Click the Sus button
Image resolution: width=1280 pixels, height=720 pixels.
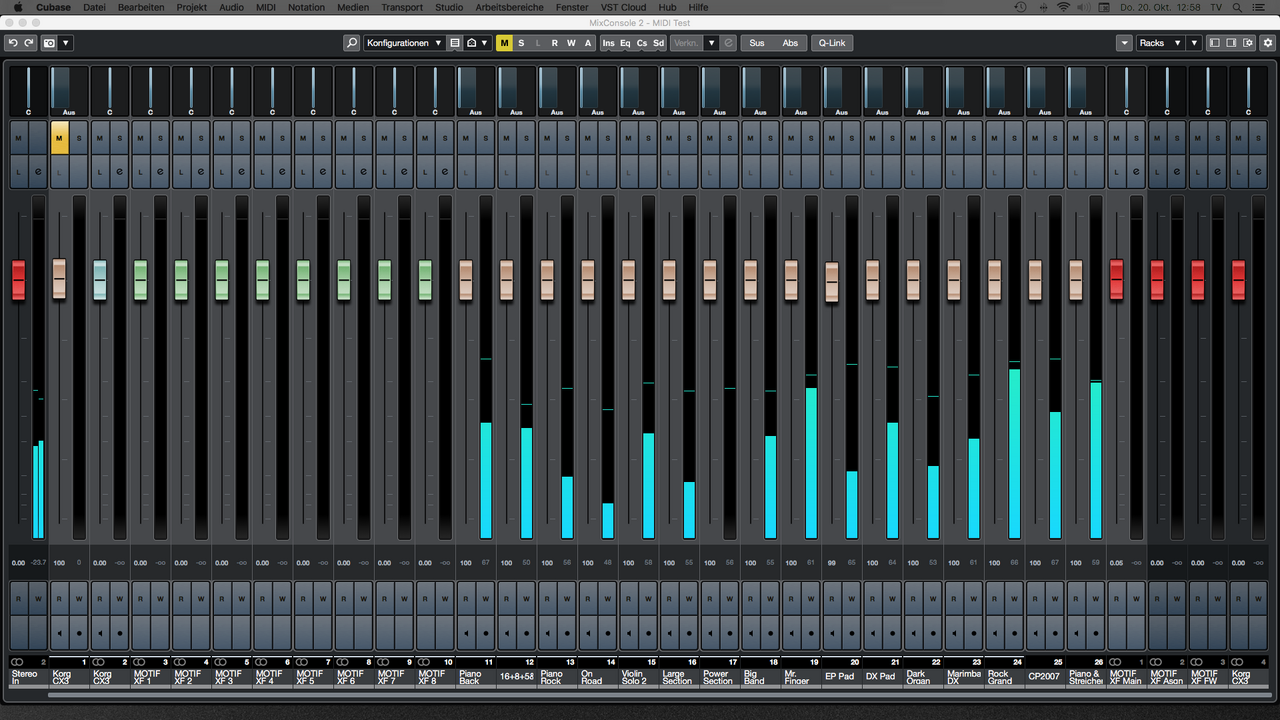pyautogui.click(x=757, y=43)
